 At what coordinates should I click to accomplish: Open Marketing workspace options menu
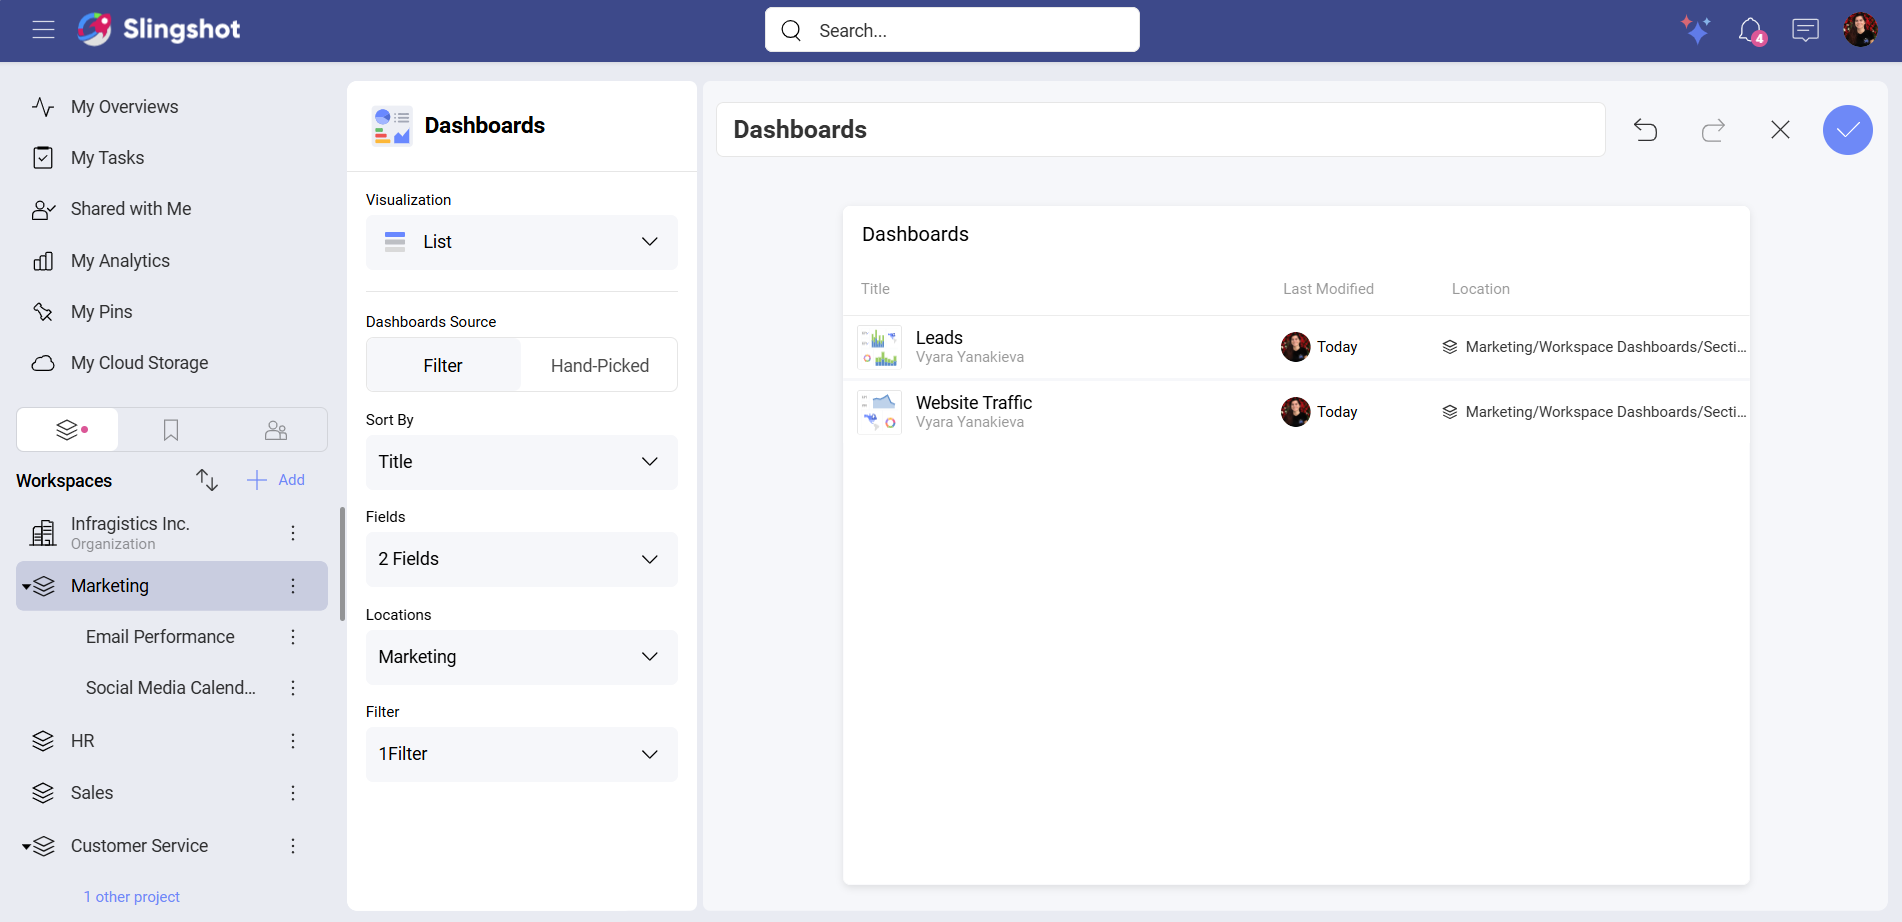(293, 586)
